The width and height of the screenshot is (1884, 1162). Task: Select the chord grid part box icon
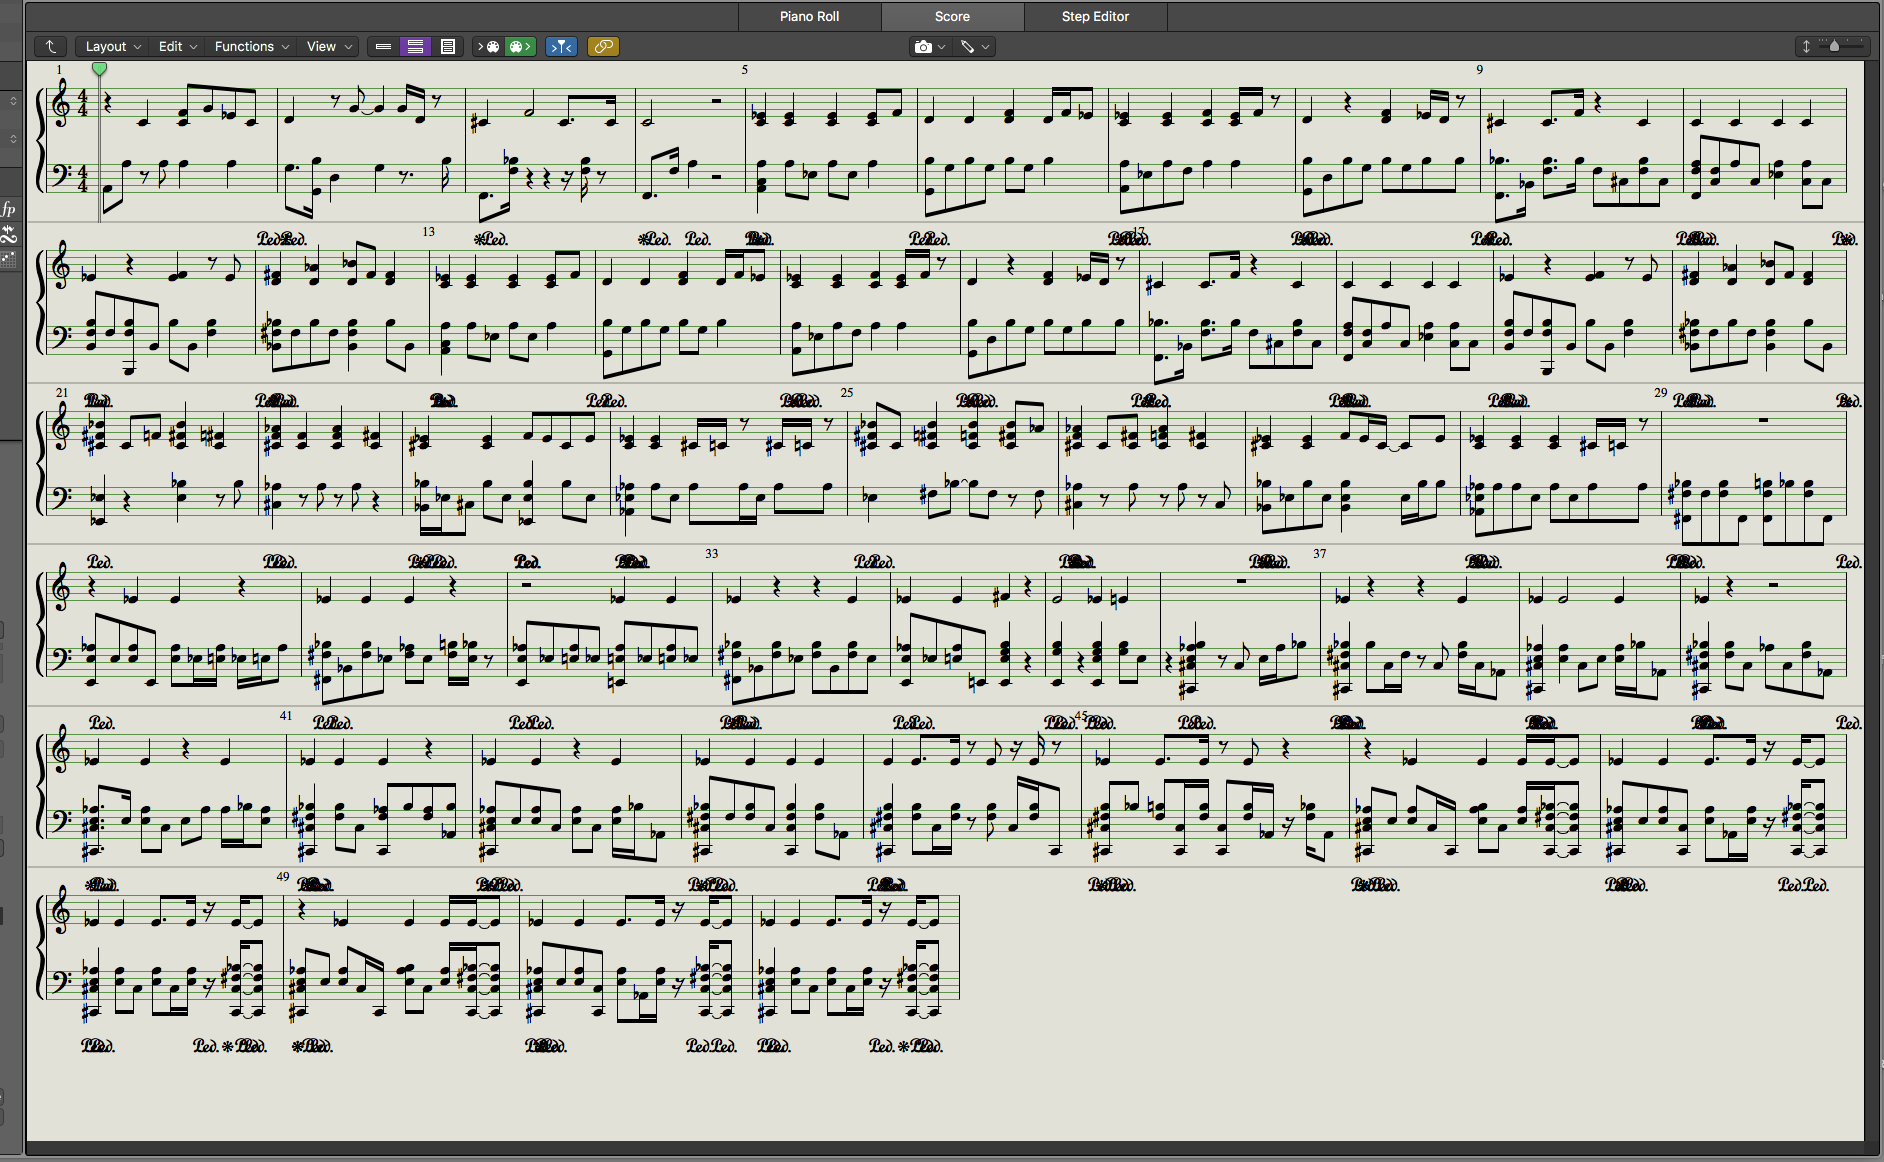pyautogui.click(x=9, y=259)
